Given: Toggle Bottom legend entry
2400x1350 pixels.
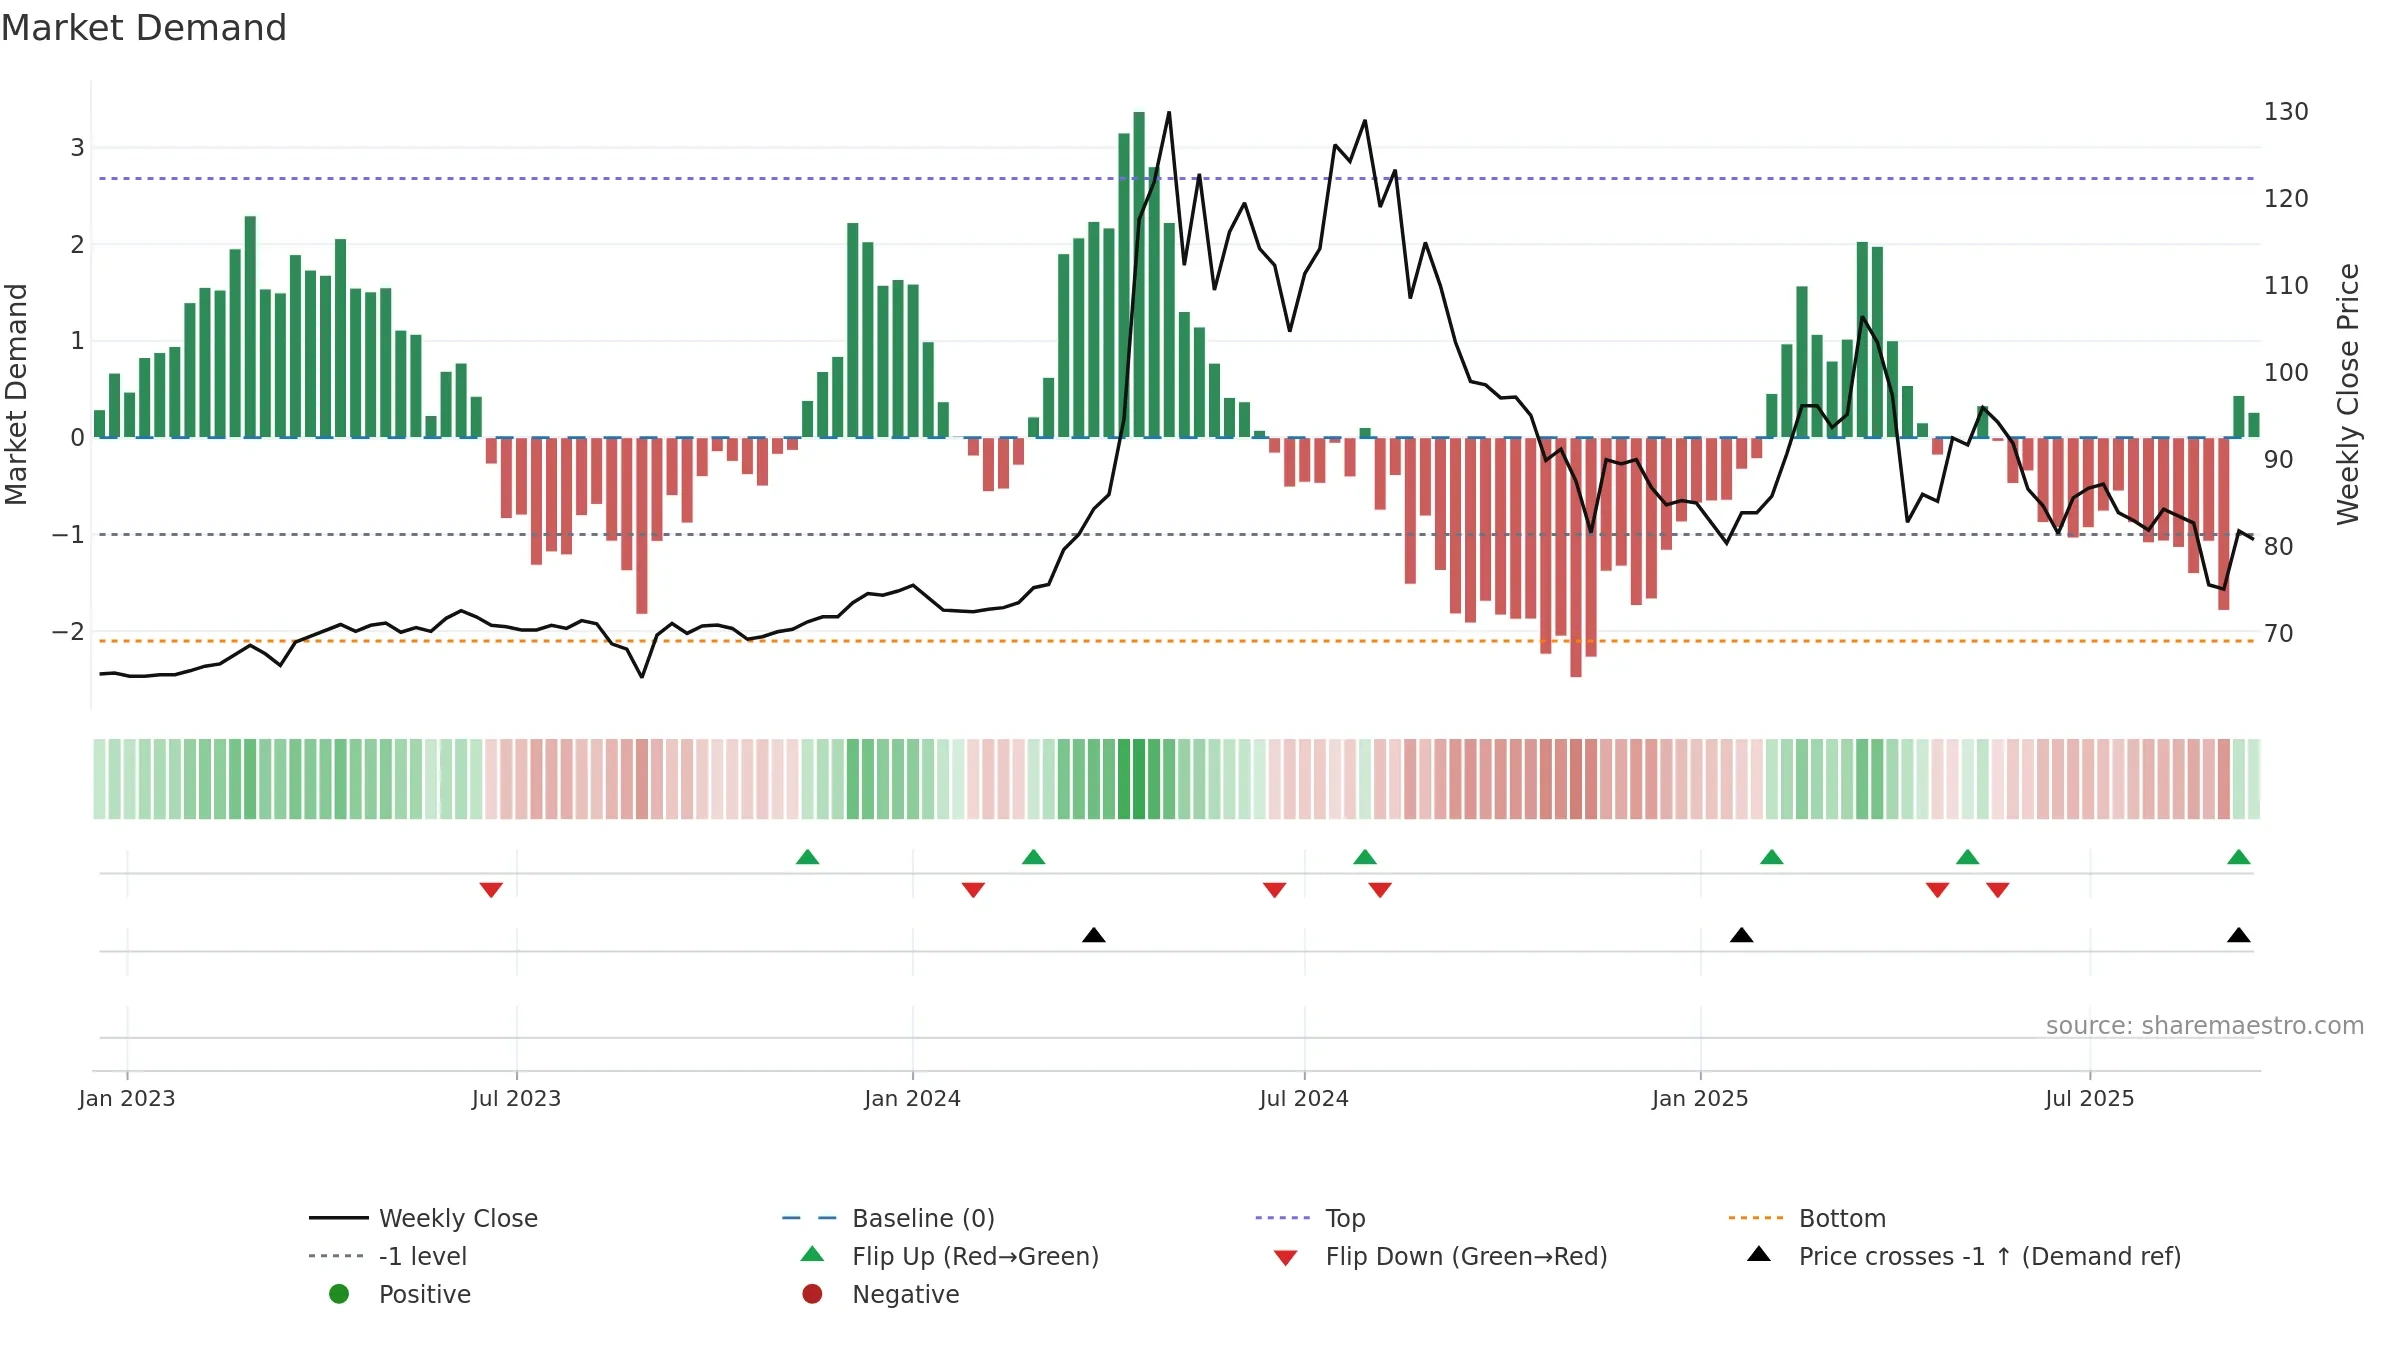Looking at the screenshot, I should click(x=1807, y=1218).
